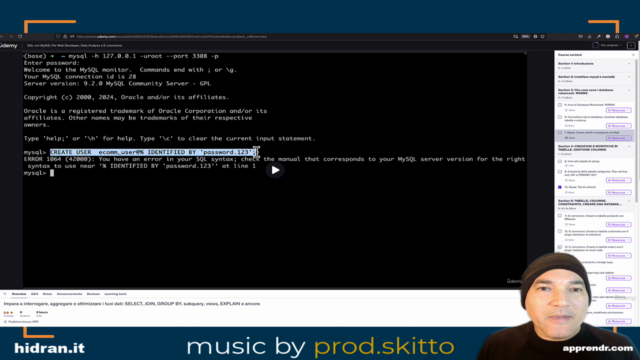Check lecture 12 E-commerce tabella customers
This screenshot has height=360, width=640.
coord(560,231)
